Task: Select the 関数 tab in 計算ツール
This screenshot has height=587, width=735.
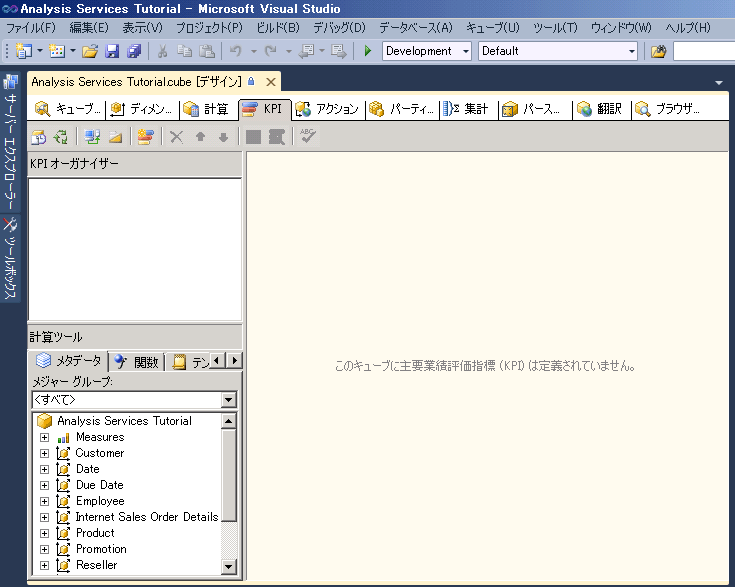Action: pos(136,362)
